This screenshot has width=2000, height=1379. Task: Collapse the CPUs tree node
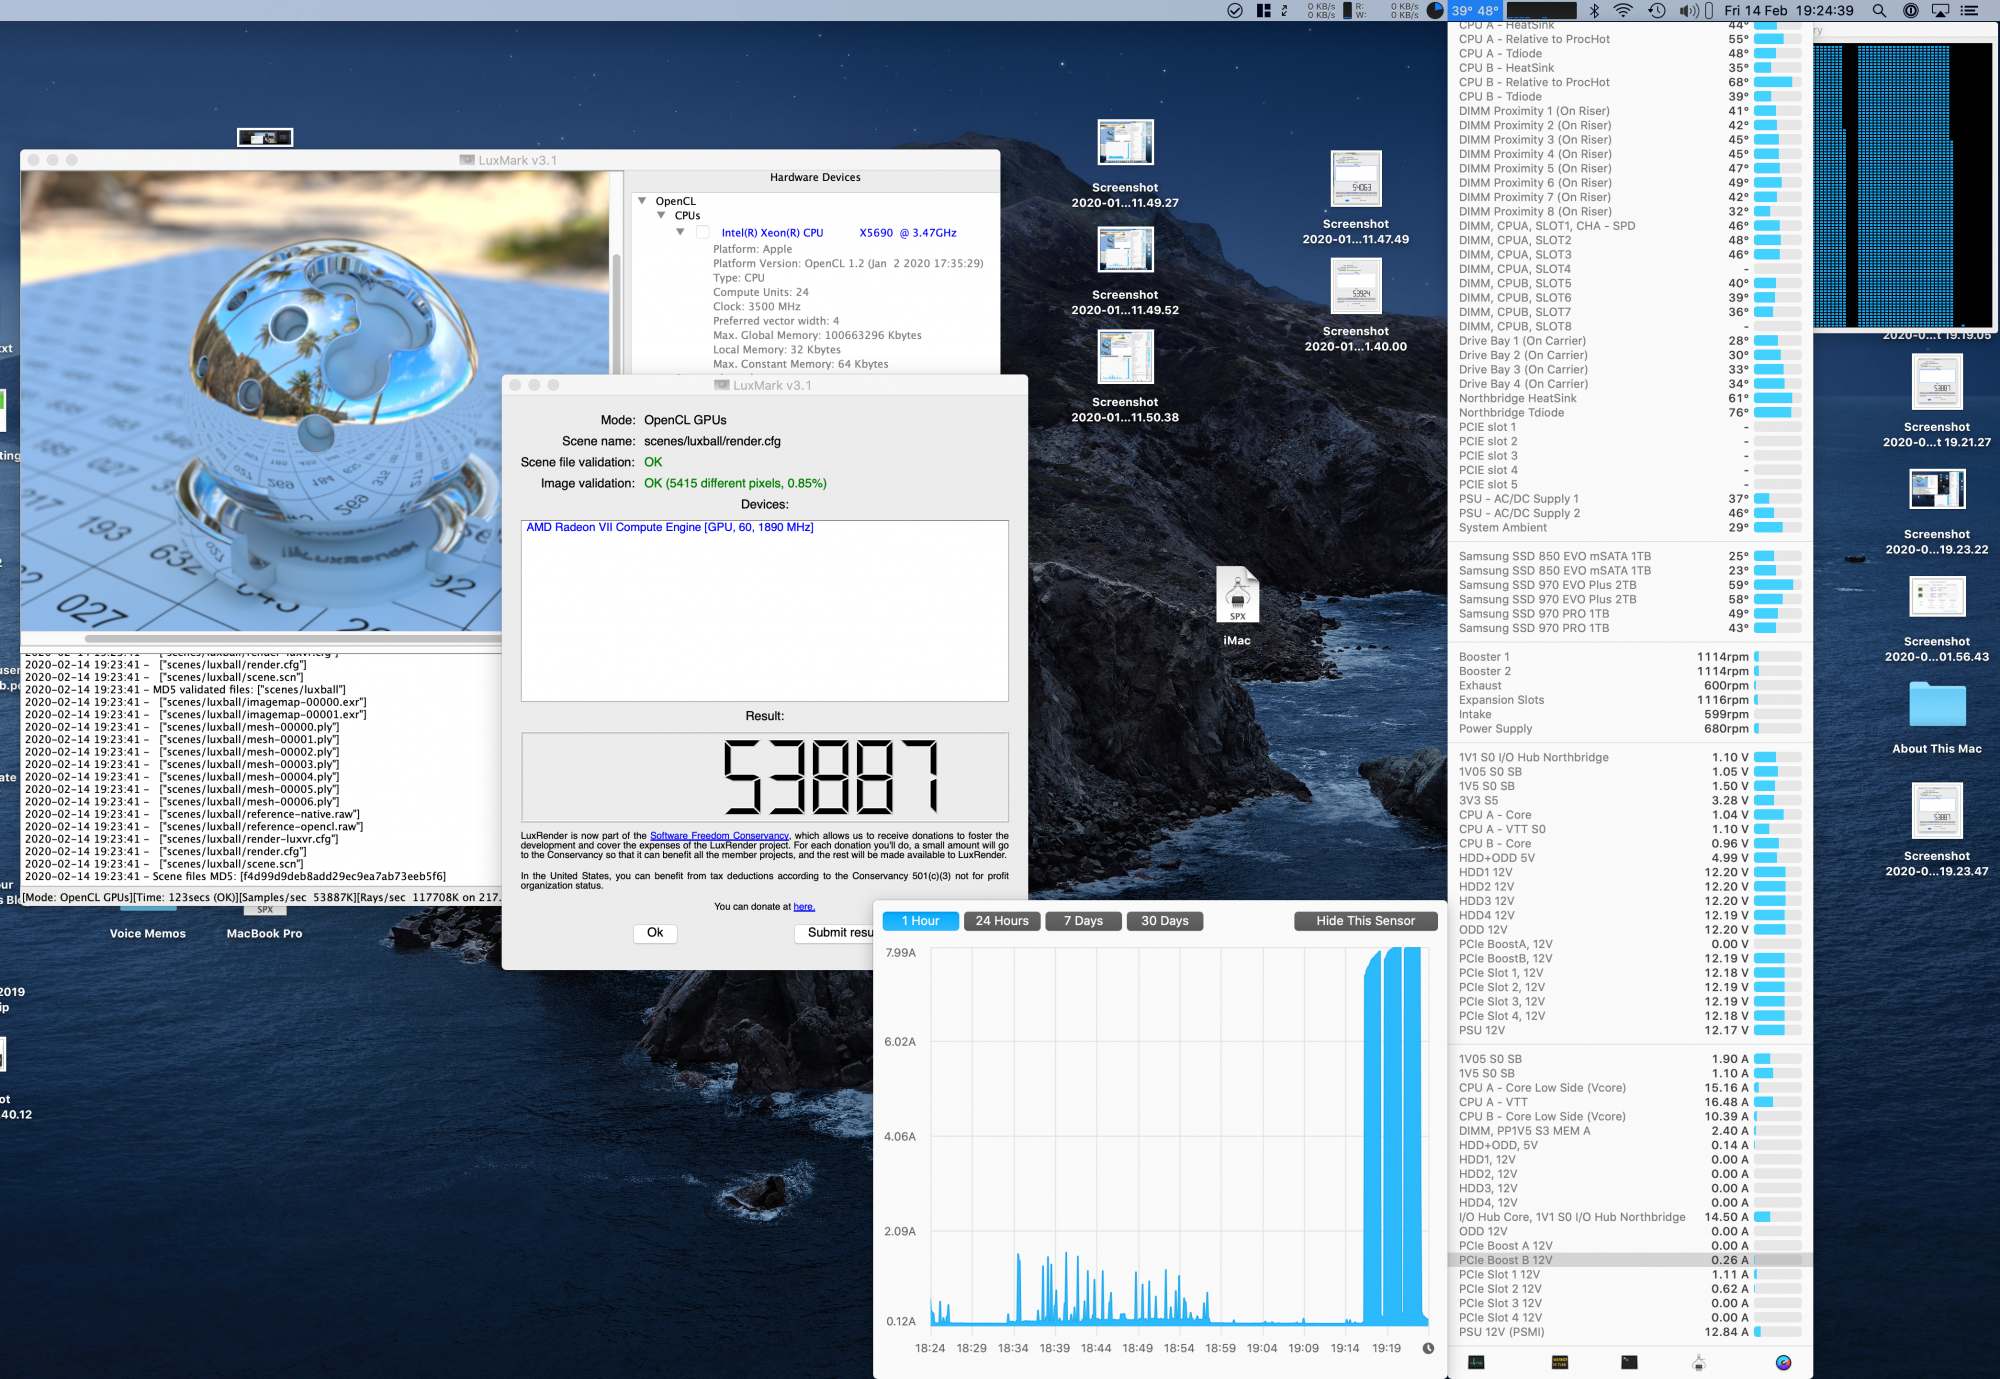click(661, 215)
